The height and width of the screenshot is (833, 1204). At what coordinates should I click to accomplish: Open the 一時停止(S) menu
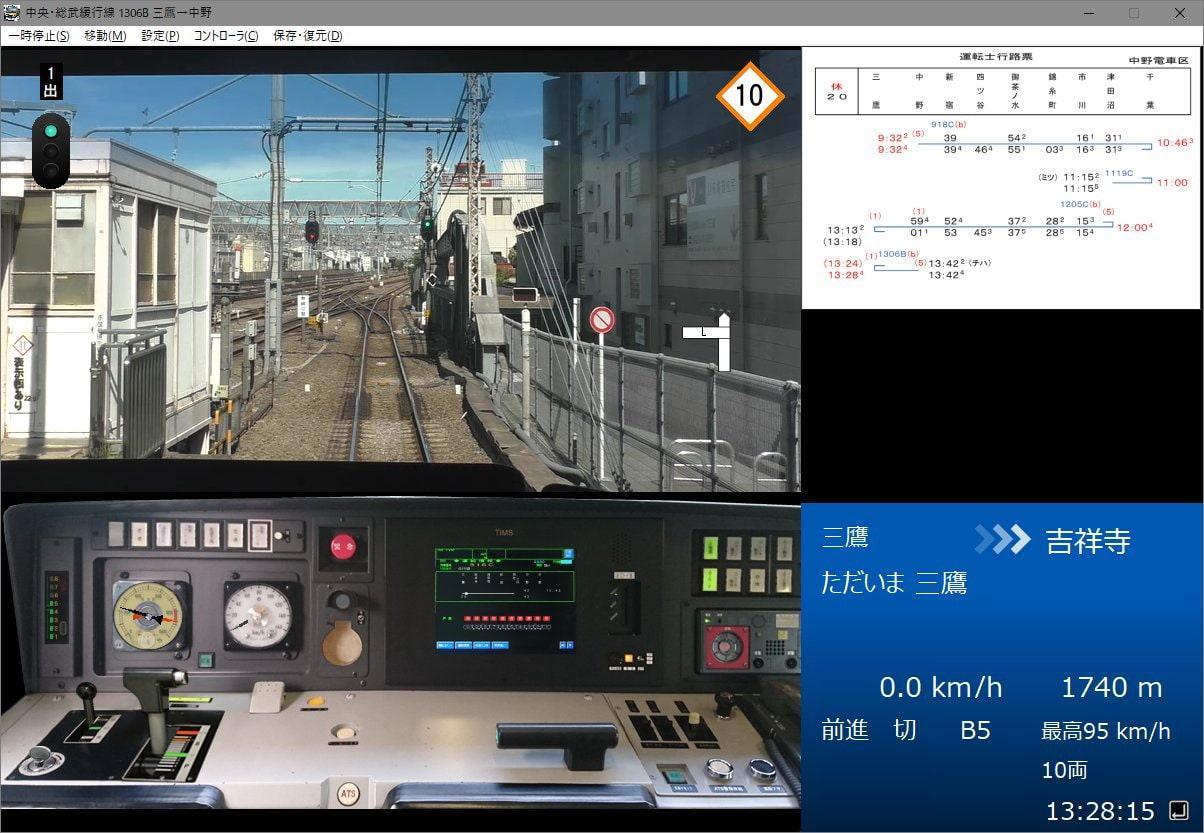(38, 36)
